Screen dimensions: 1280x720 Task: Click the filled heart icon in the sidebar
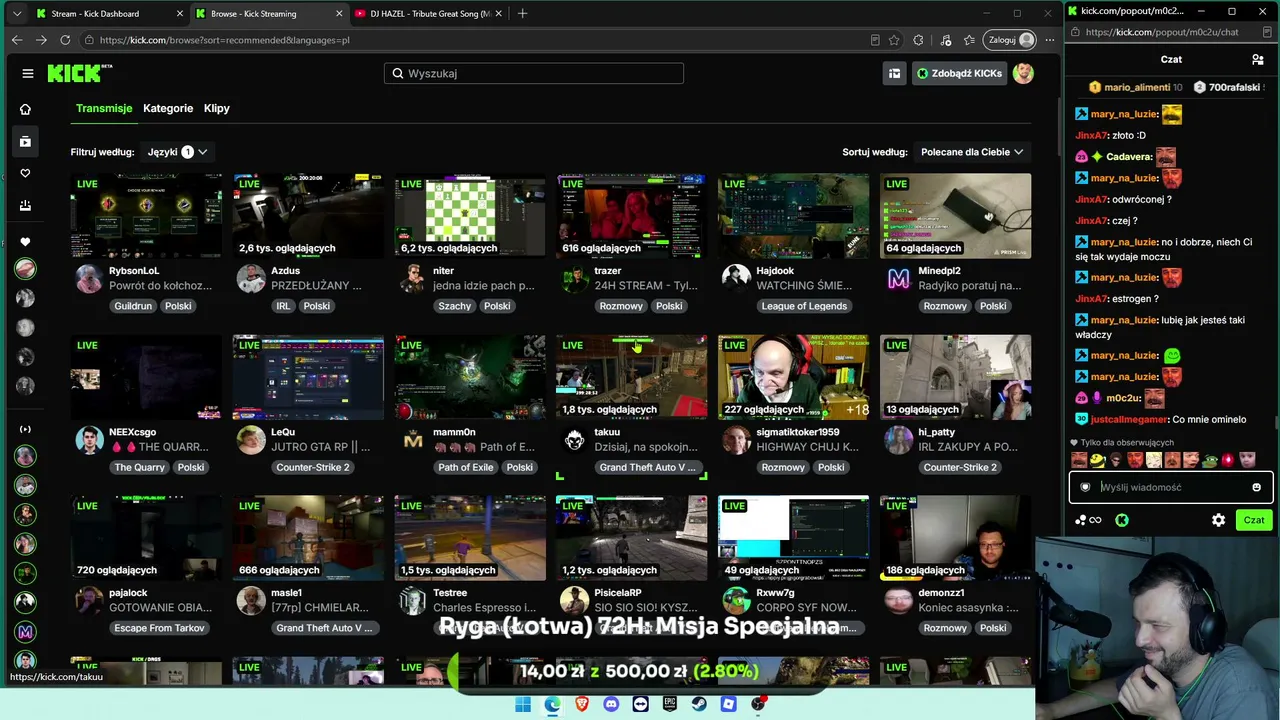point(26,241)
